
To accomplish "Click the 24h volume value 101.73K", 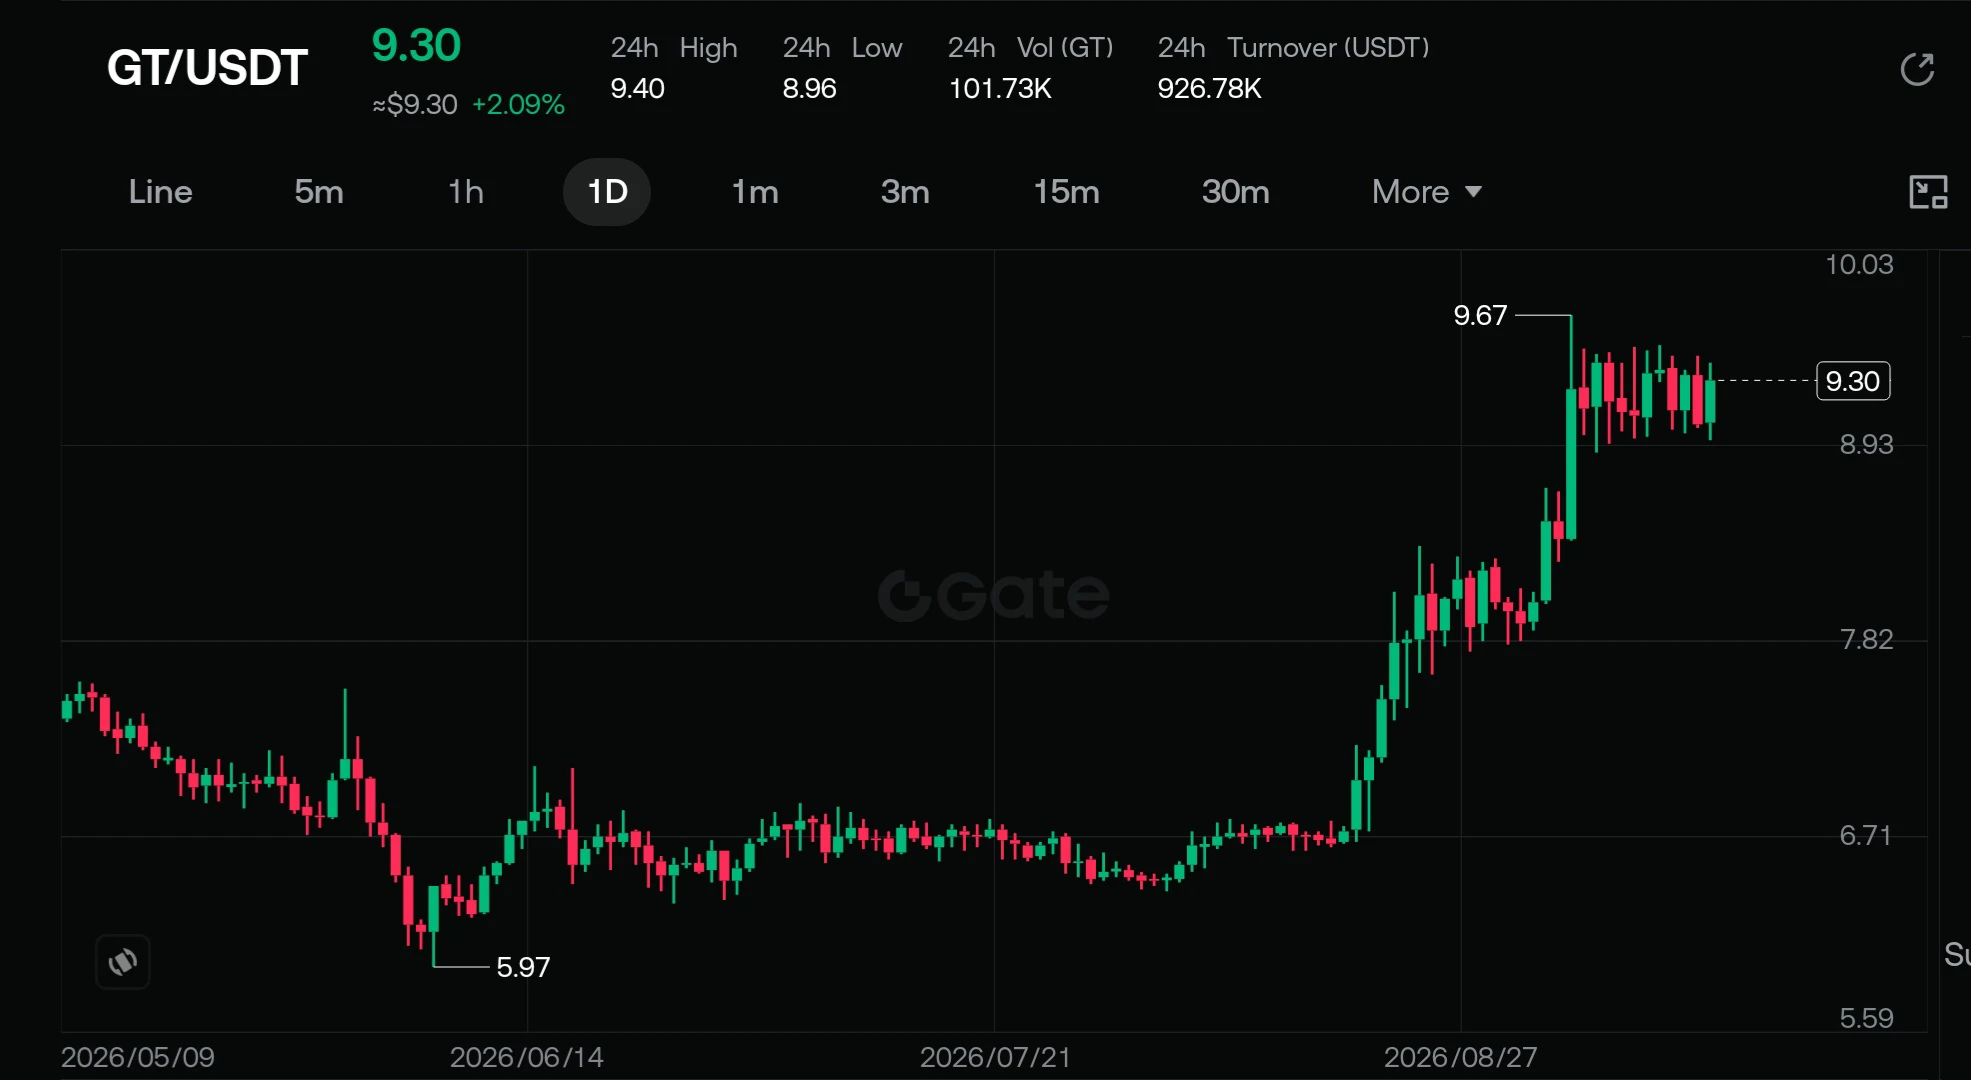I will click(1000, 88).
